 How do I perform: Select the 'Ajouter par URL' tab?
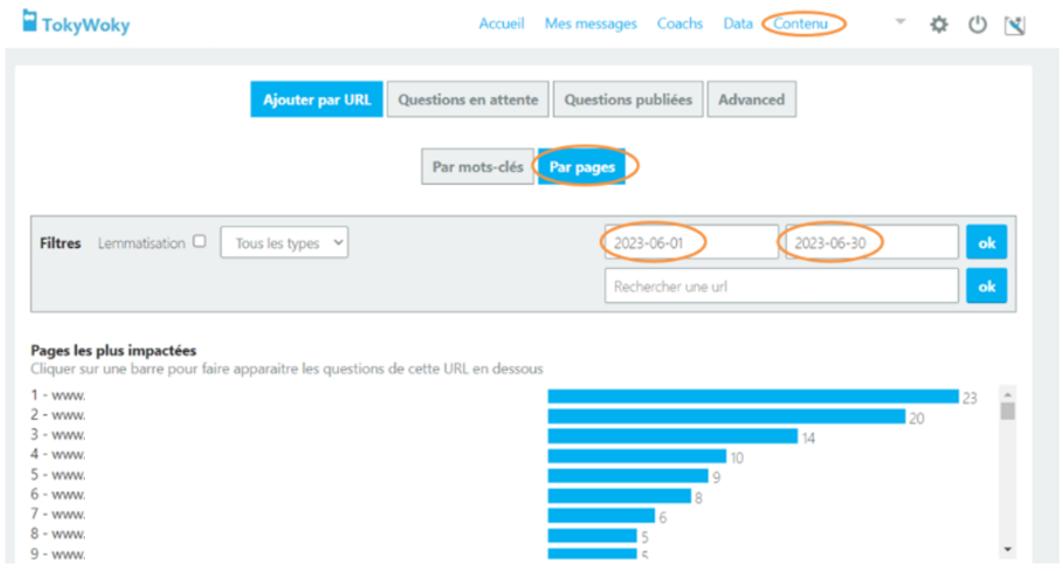coord(316,100)
